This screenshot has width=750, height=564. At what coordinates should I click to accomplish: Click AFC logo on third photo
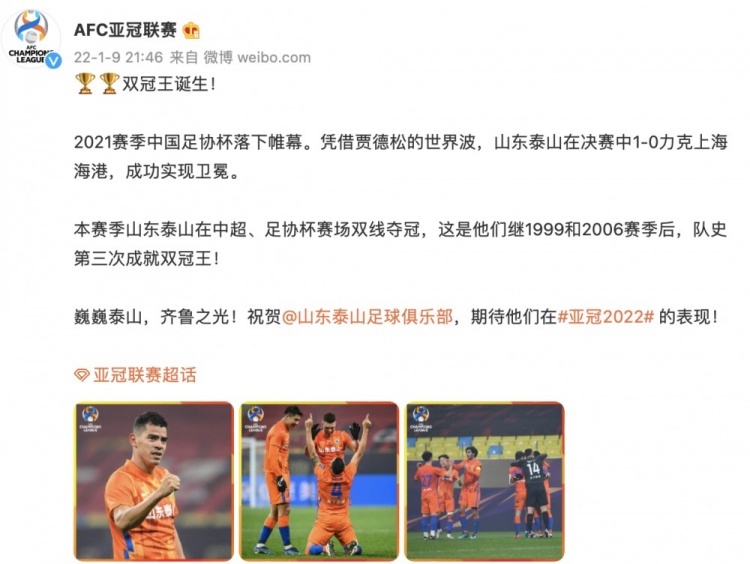click(421, 419)
